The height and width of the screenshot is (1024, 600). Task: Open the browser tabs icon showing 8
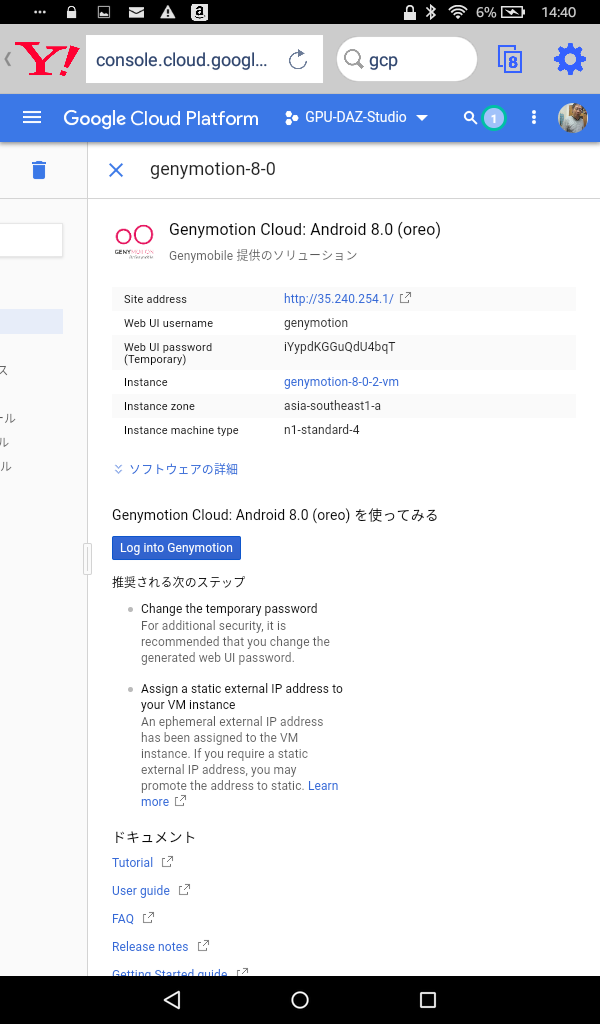pyautogui.click(x=510, y=60)
